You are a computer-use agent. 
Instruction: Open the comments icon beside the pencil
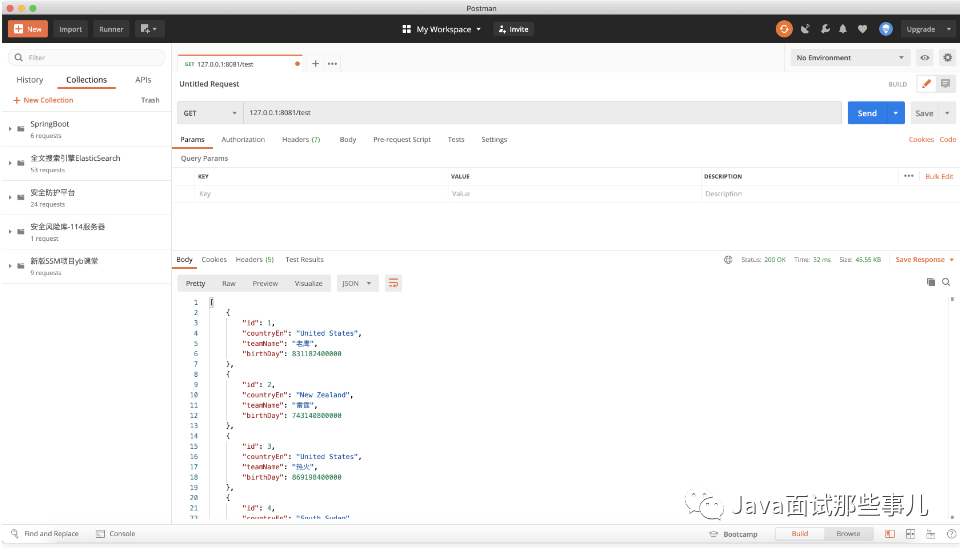[945, 84]
